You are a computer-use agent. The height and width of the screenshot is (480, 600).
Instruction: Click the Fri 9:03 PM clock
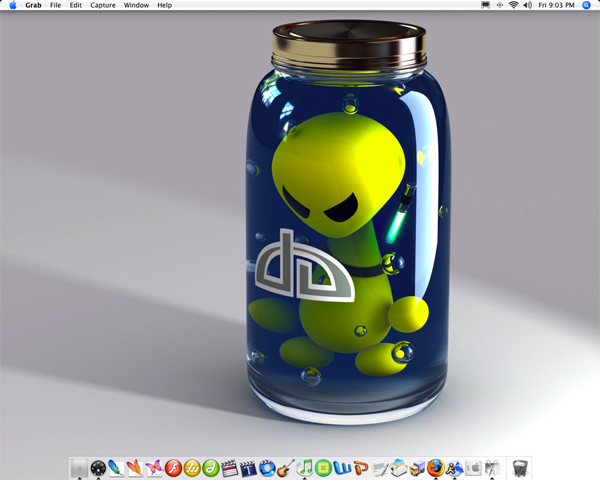[x=556, y=5]
